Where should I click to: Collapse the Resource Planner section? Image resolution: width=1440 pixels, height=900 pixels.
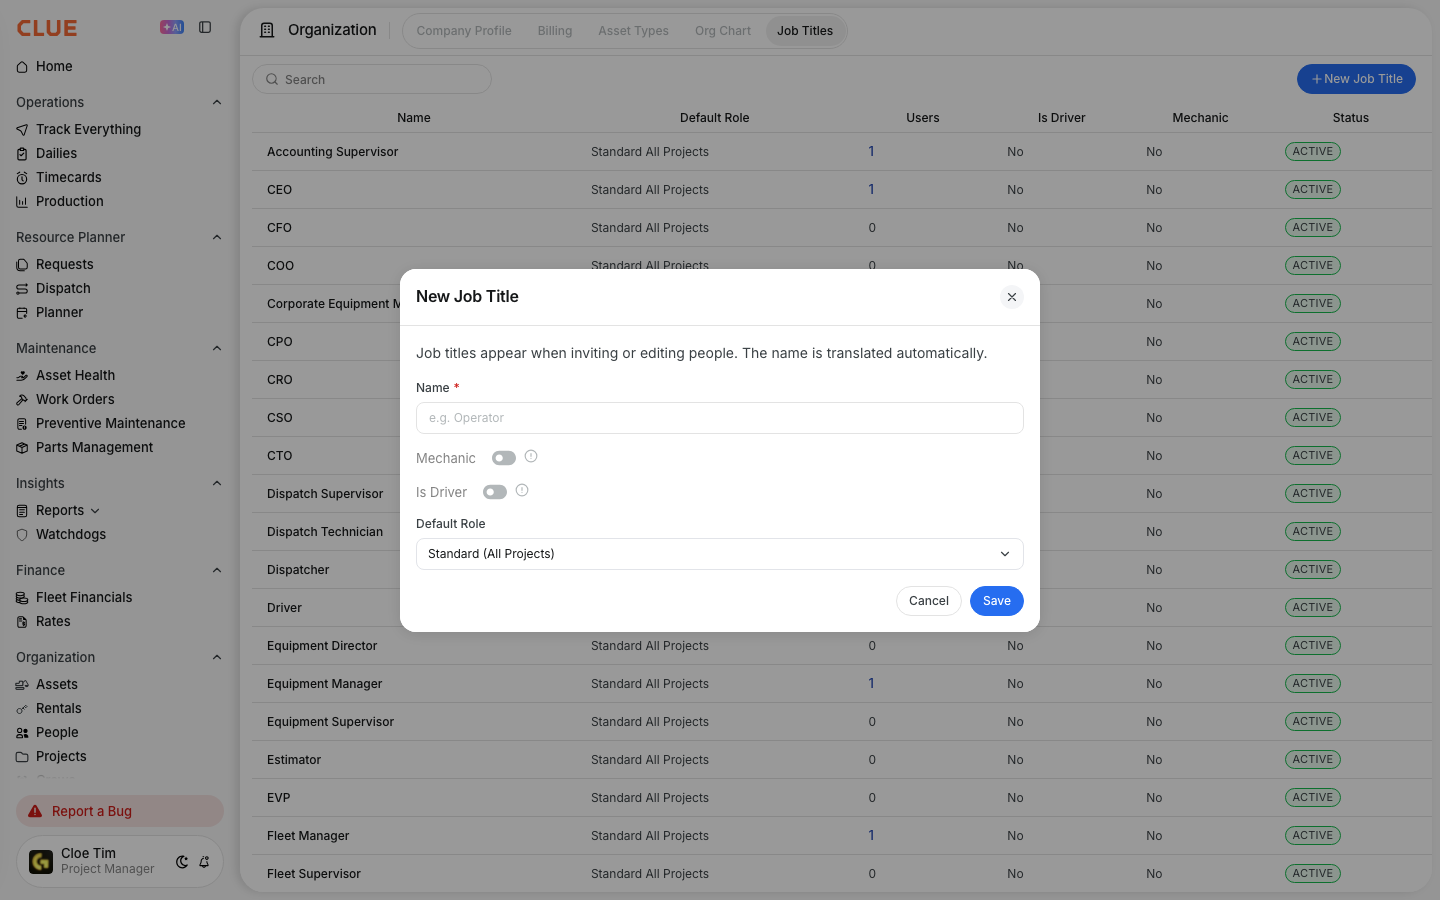click(x=217, y=237)
